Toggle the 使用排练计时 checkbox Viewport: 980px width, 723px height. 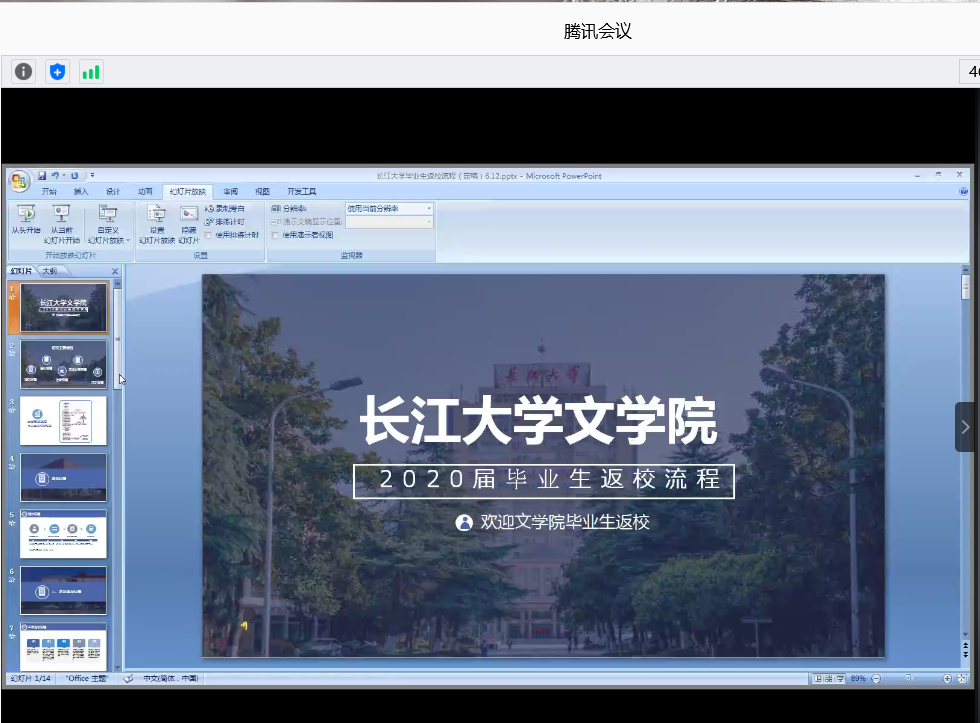coord(208,235)
